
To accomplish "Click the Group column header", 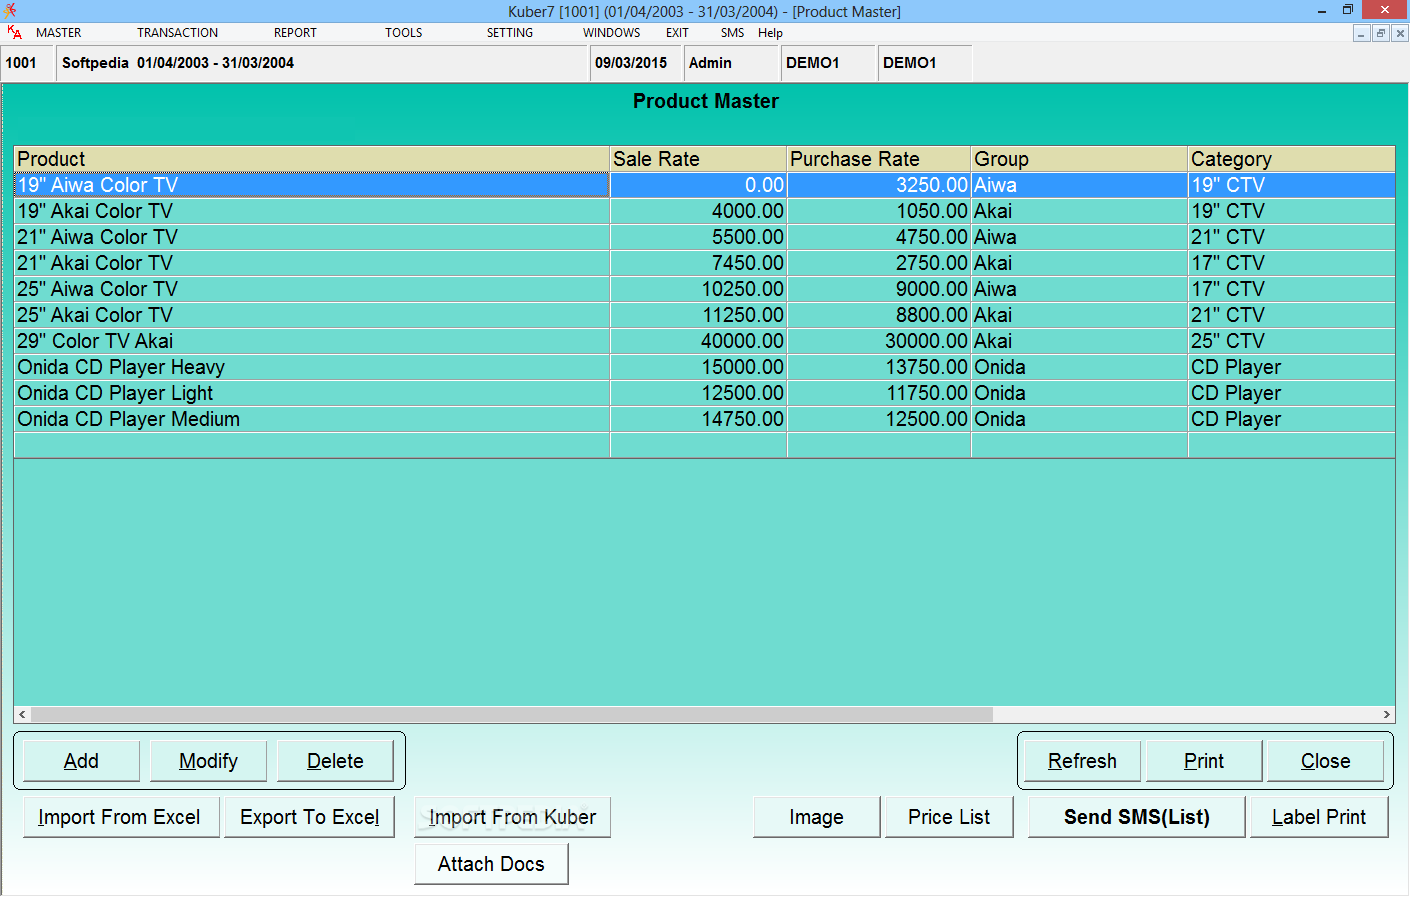I will pos(1079,159).
